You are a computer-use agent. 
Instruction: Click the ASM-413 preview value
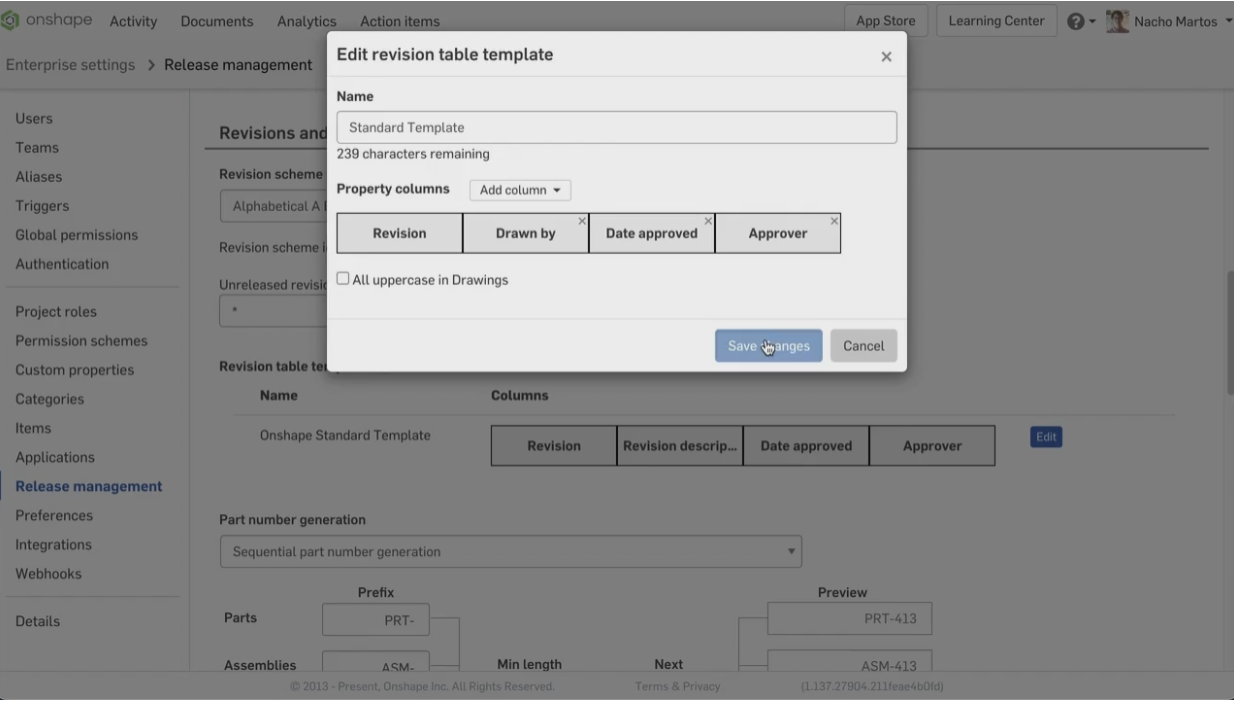point(849,661)
